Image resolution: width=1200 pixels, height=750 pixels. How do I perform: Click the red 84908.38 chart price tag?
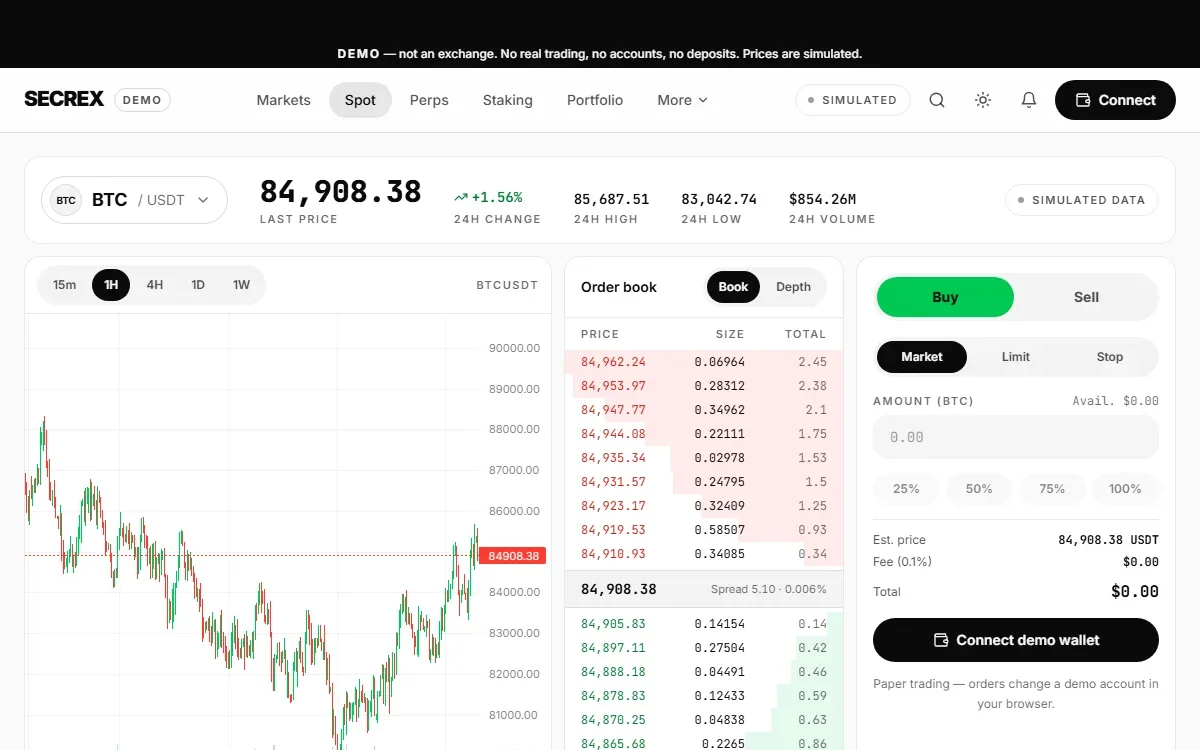point(512,556)
